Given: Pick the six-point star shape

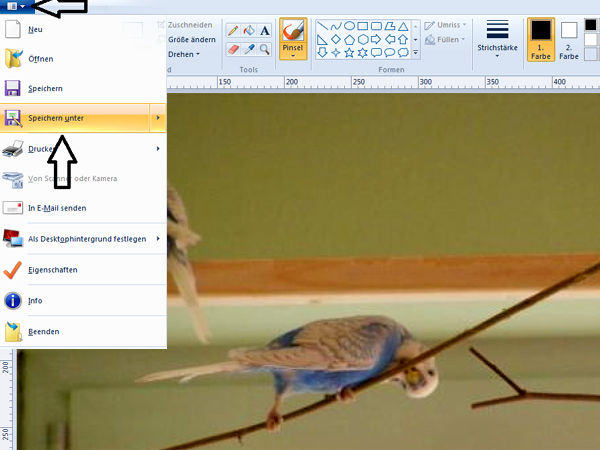Looking at the screenshot, I should coord(363,52).
